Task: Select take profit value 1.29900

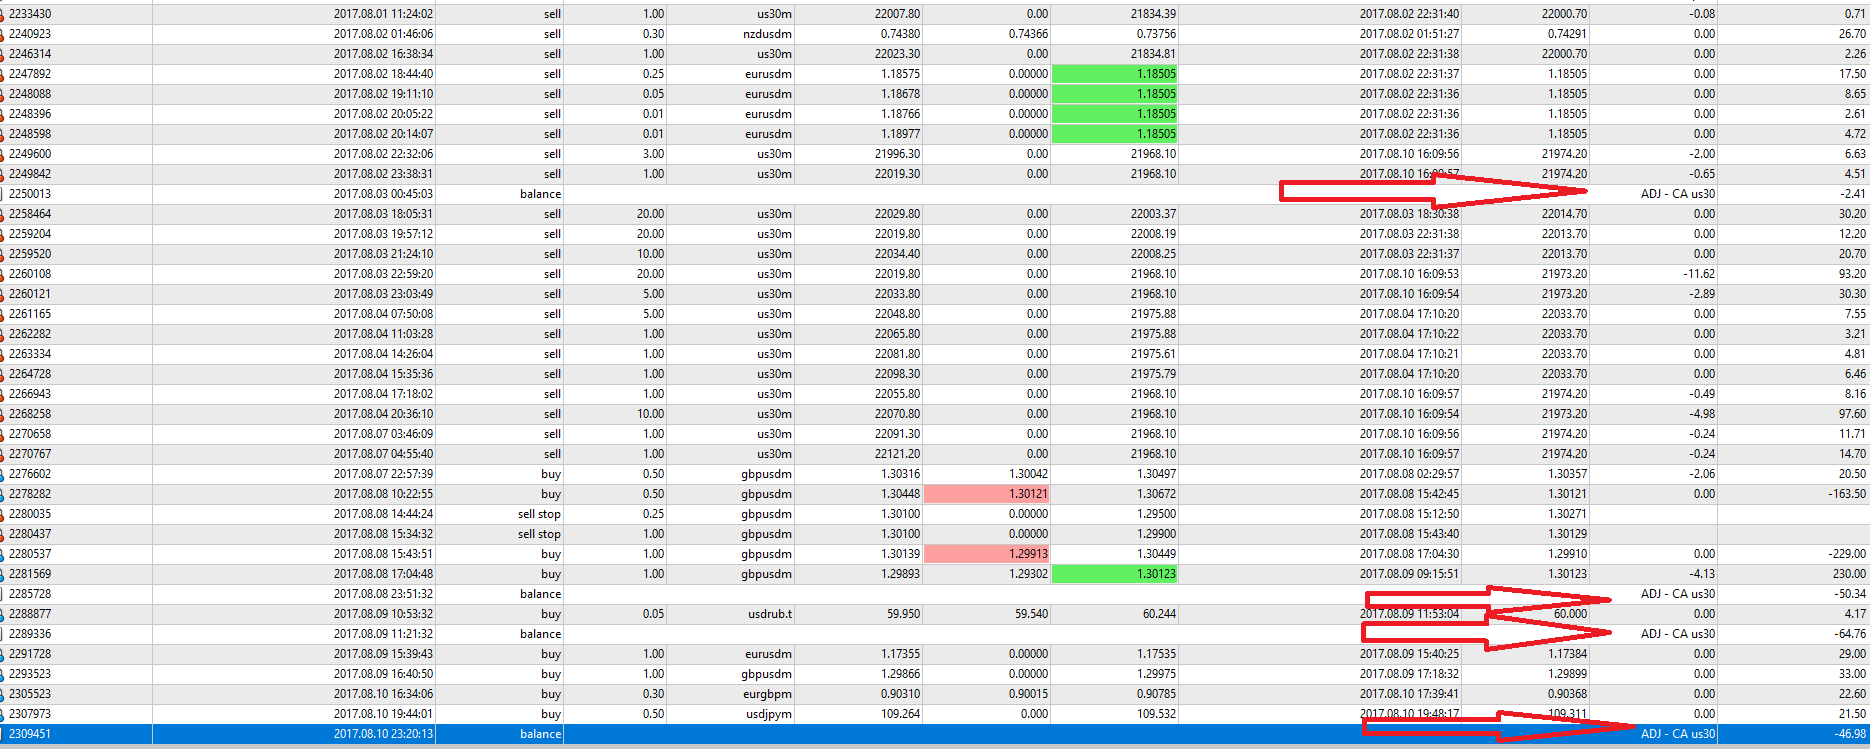Action: (1156, 534)
